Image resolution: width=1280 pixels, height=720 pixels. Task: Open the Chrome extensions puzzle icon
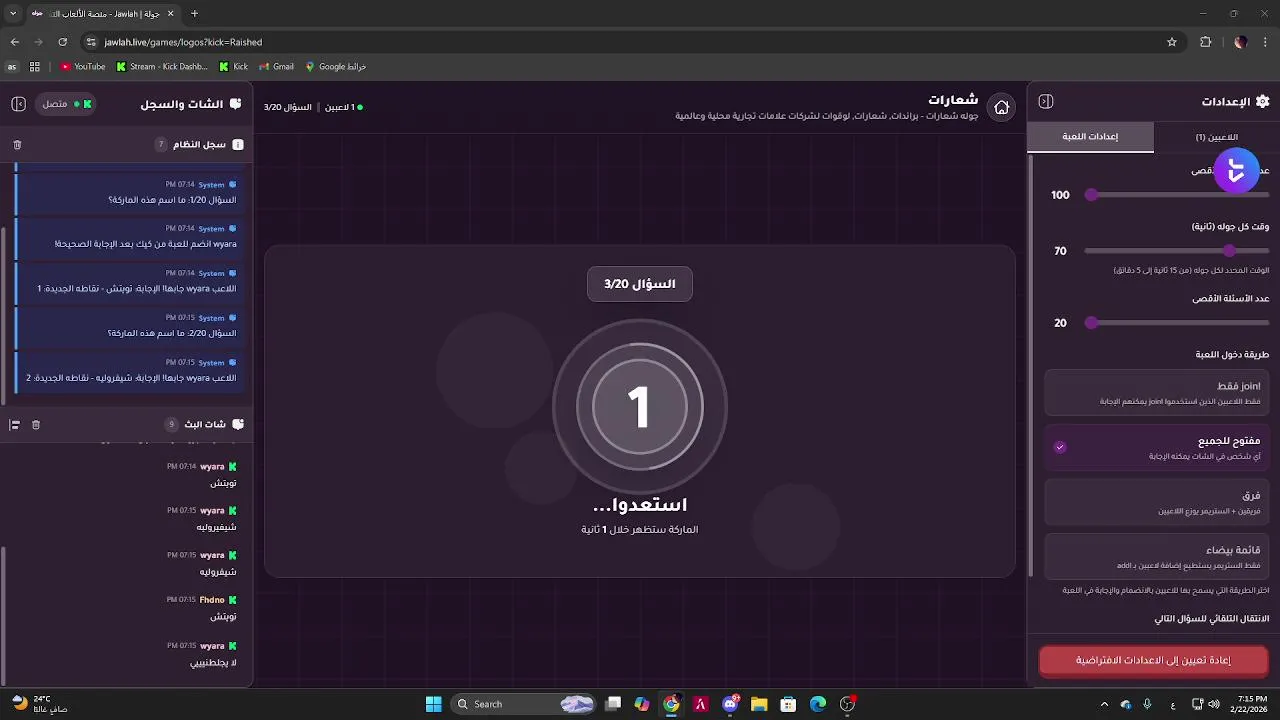(x=1205, y=42)
